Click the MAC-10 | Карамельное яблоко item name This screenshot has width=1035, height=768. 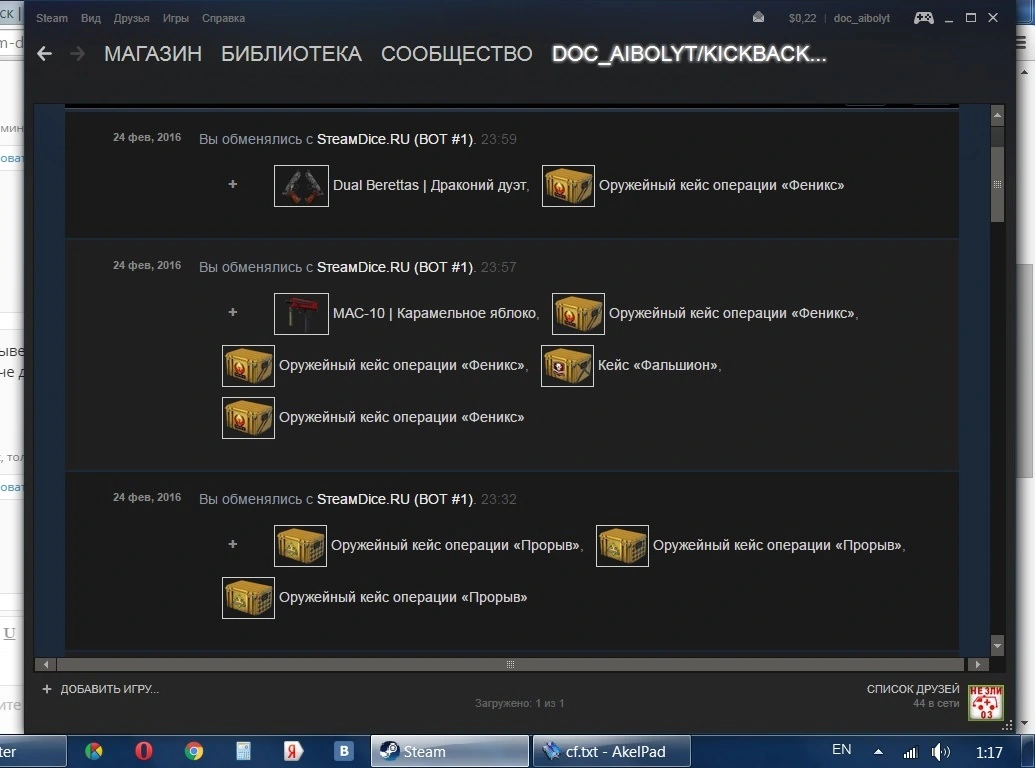436,313
